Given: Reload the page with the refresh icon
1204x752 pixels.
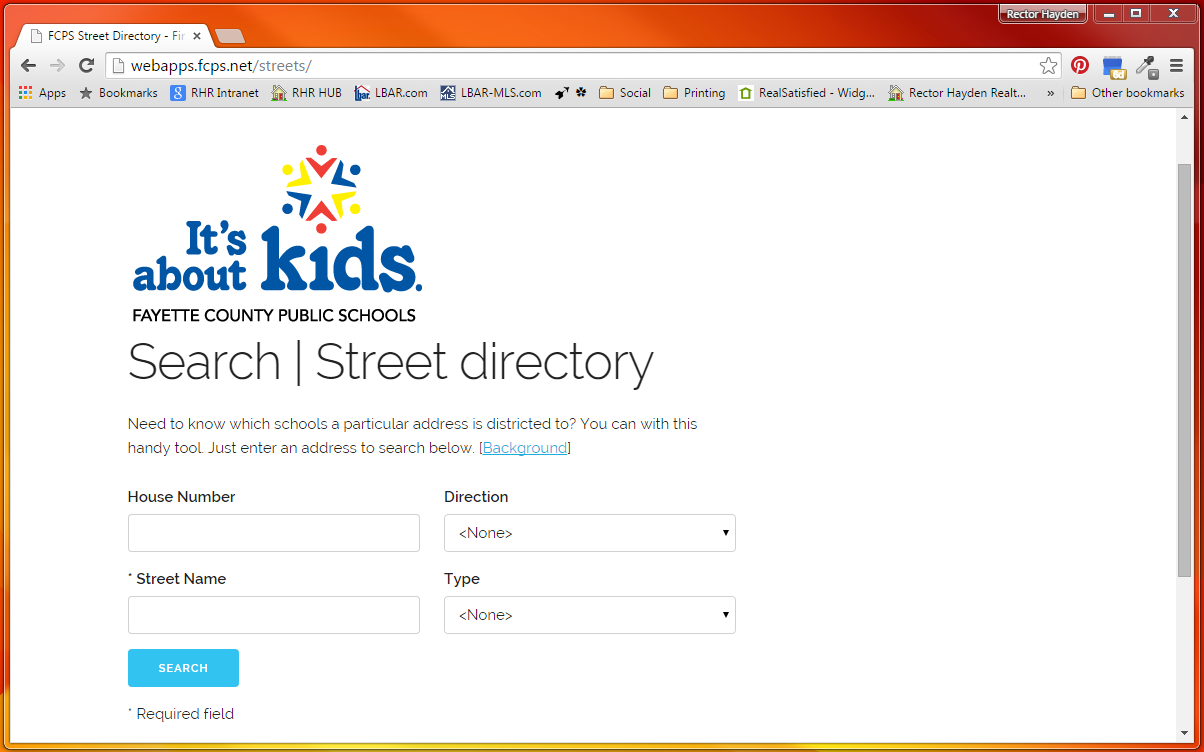Looking at the screenshot, I should pyautogui.click(x=87, y=66).
